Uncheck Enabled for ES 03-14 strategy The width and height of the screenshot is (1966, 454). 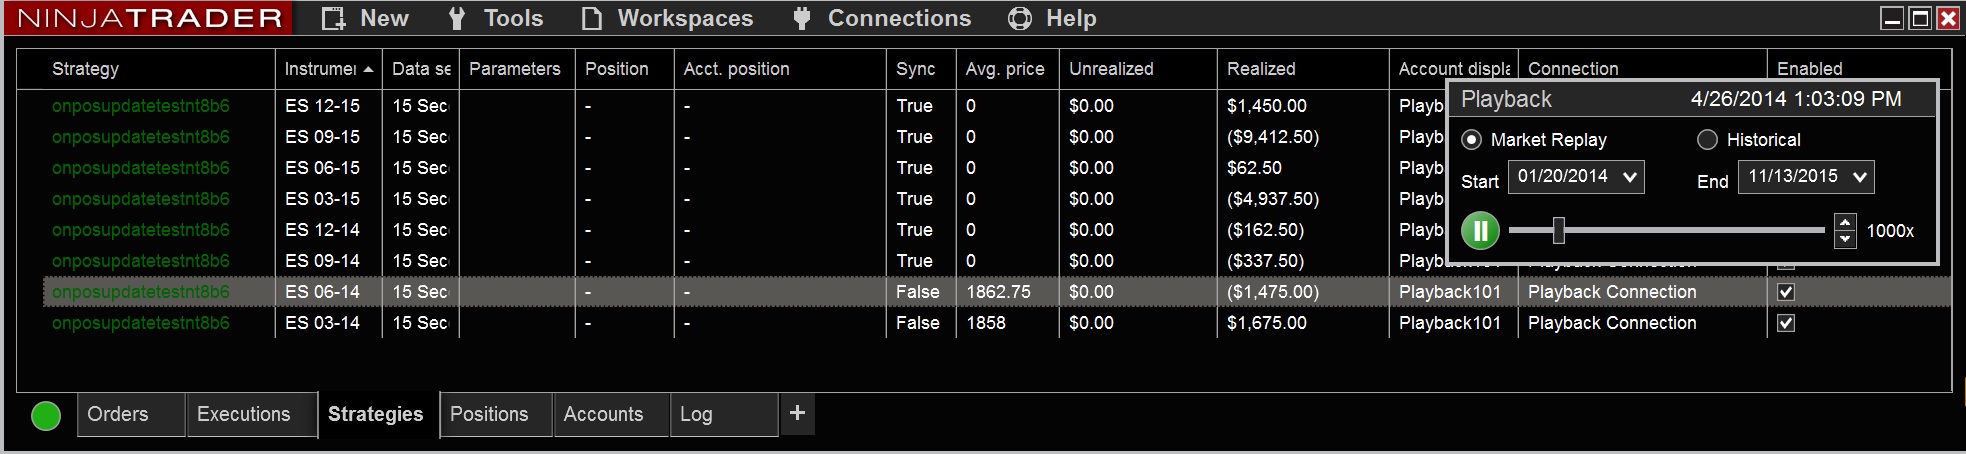(1786, 323)
